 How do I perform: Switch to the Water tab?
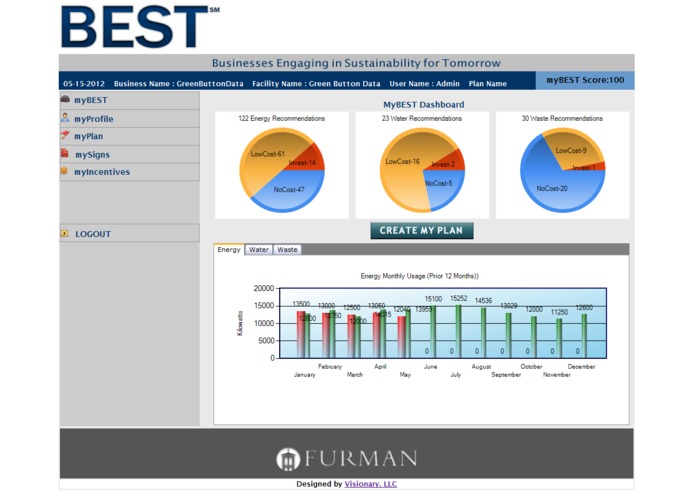tap(258, 249)
